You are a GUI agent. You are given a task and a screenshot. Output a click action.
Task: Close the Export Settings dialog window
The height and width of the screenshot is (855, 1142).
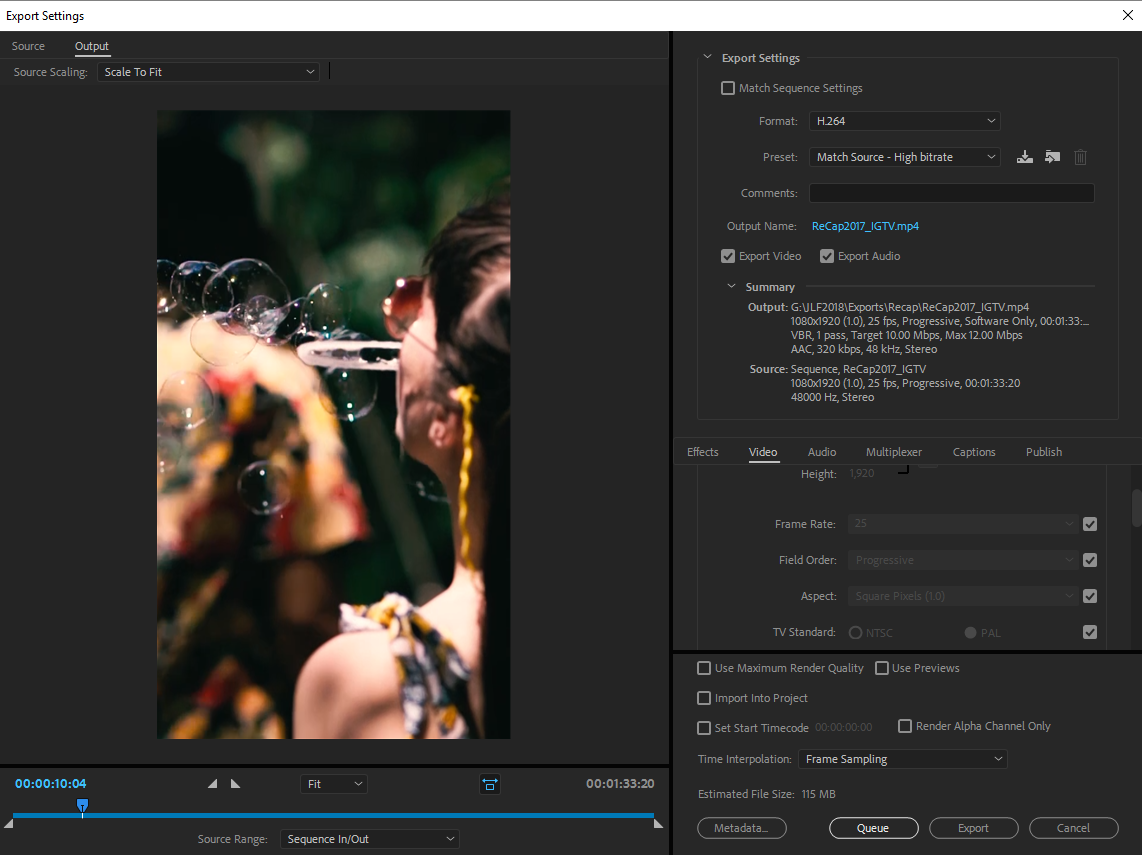pos(1128,15)
